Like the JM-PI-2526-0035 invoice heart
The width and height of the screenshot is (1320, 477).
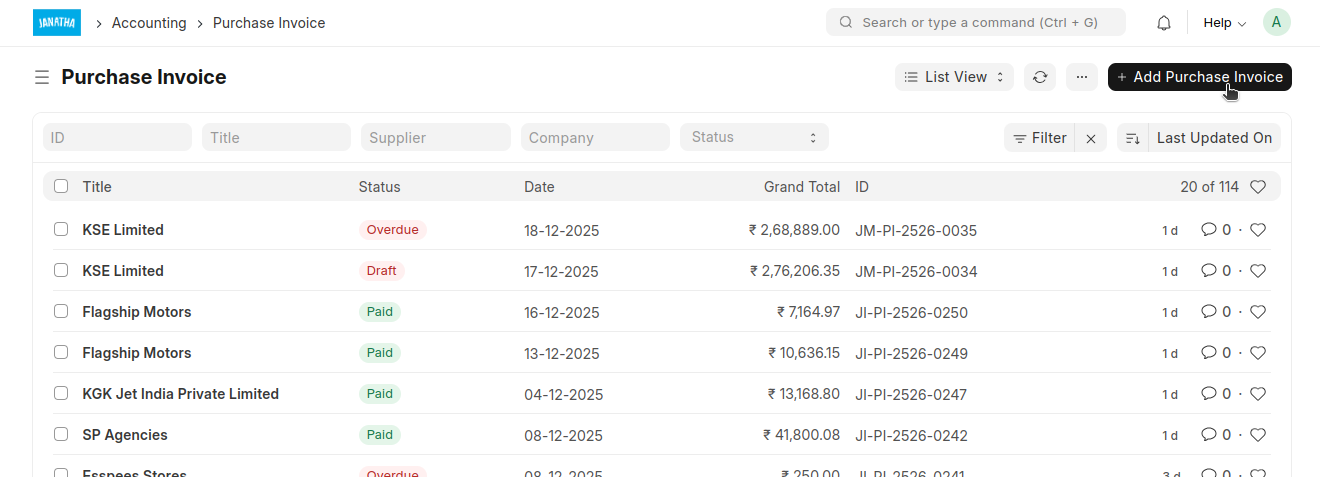click(1258, 230)
